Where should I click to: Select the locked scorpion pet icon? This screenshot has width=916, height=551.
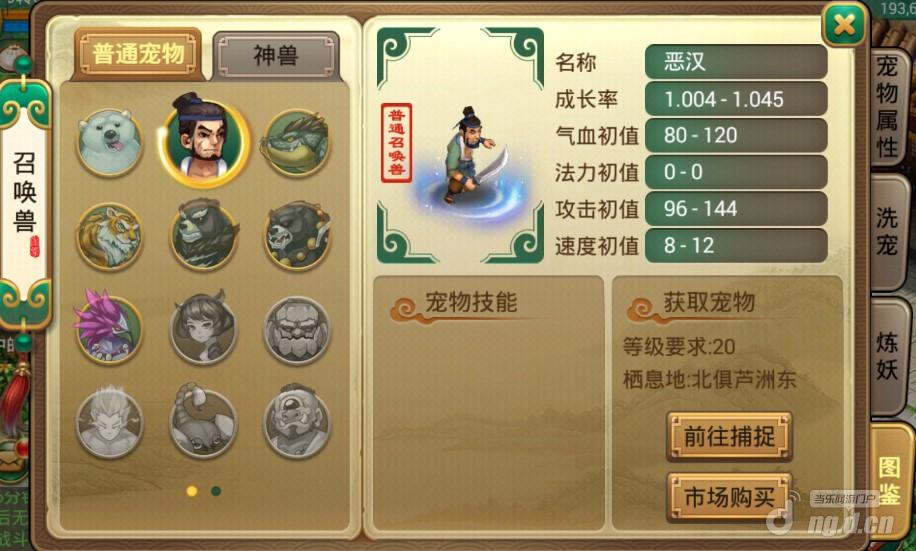point(203,422)
